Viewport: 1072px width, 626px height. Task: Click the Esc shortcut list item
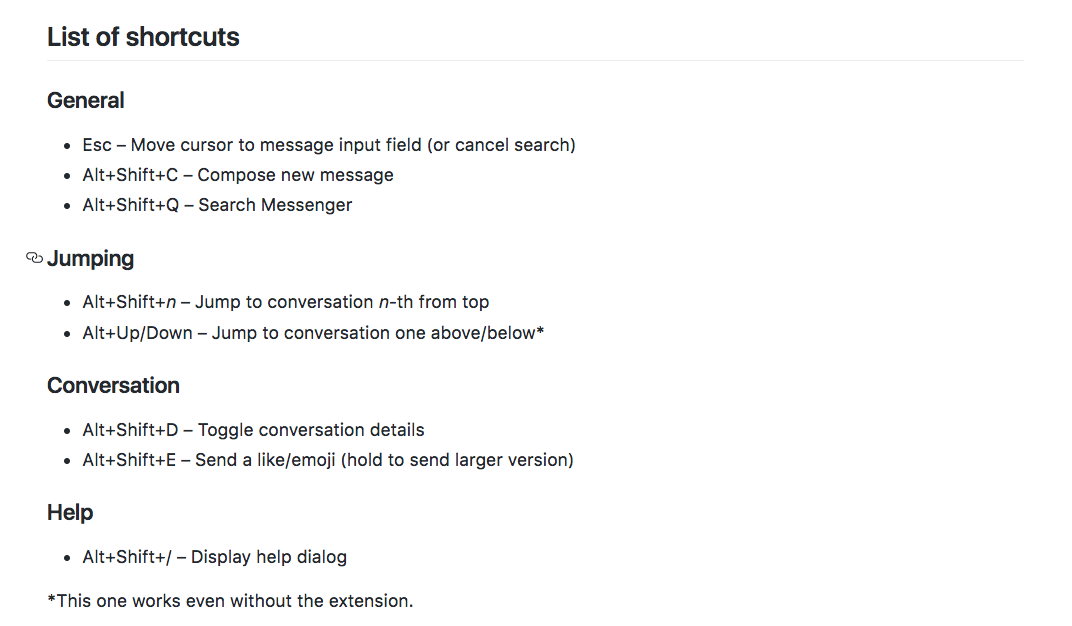coord(329,145)
